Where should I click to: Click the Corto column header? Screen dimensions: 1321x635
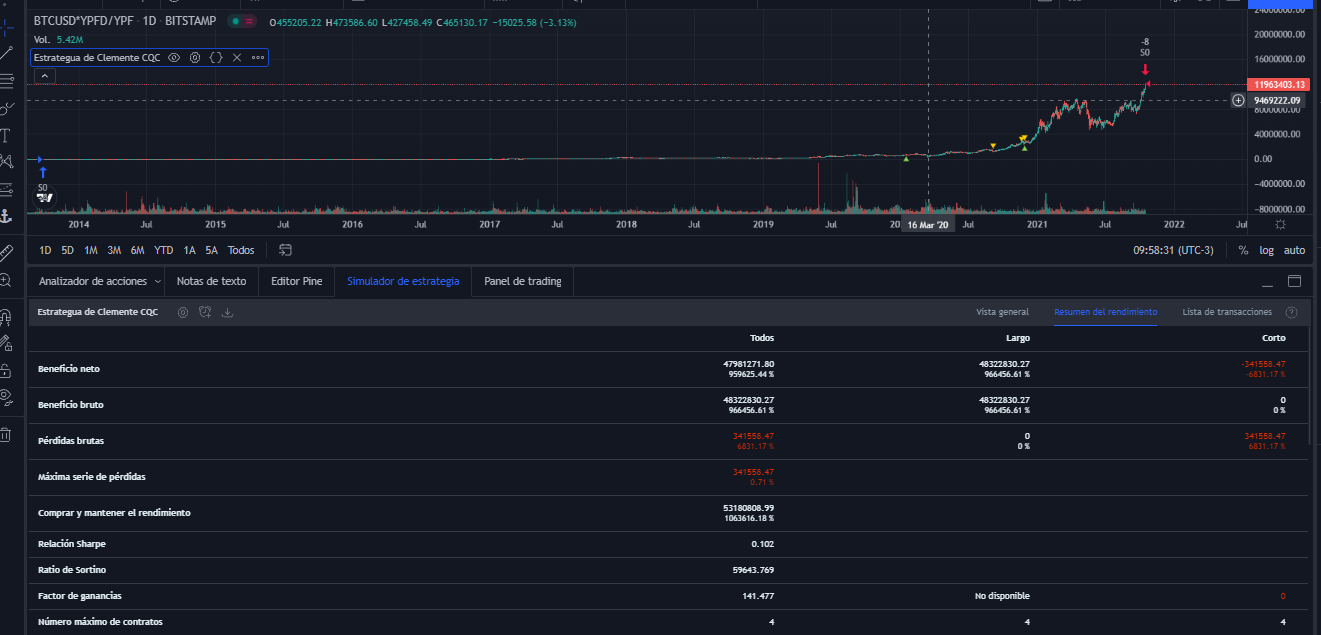click(x=1272, y=338)
